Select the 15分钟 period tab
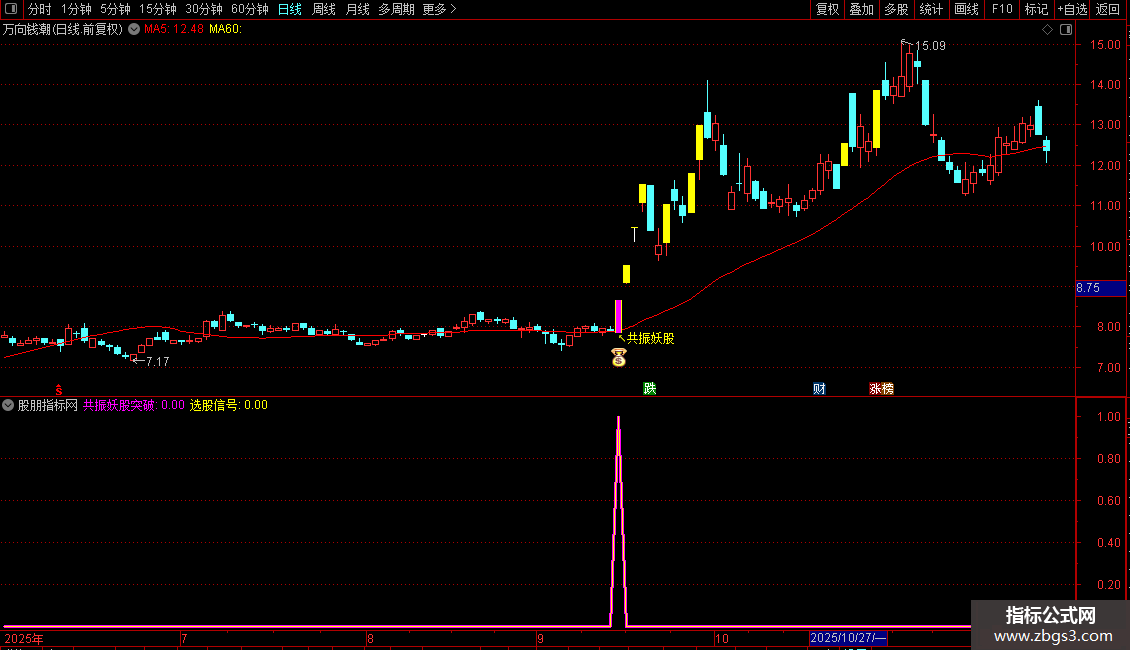Image resolution: width=1130 pixels, height=650 pixels. [158, 9]
